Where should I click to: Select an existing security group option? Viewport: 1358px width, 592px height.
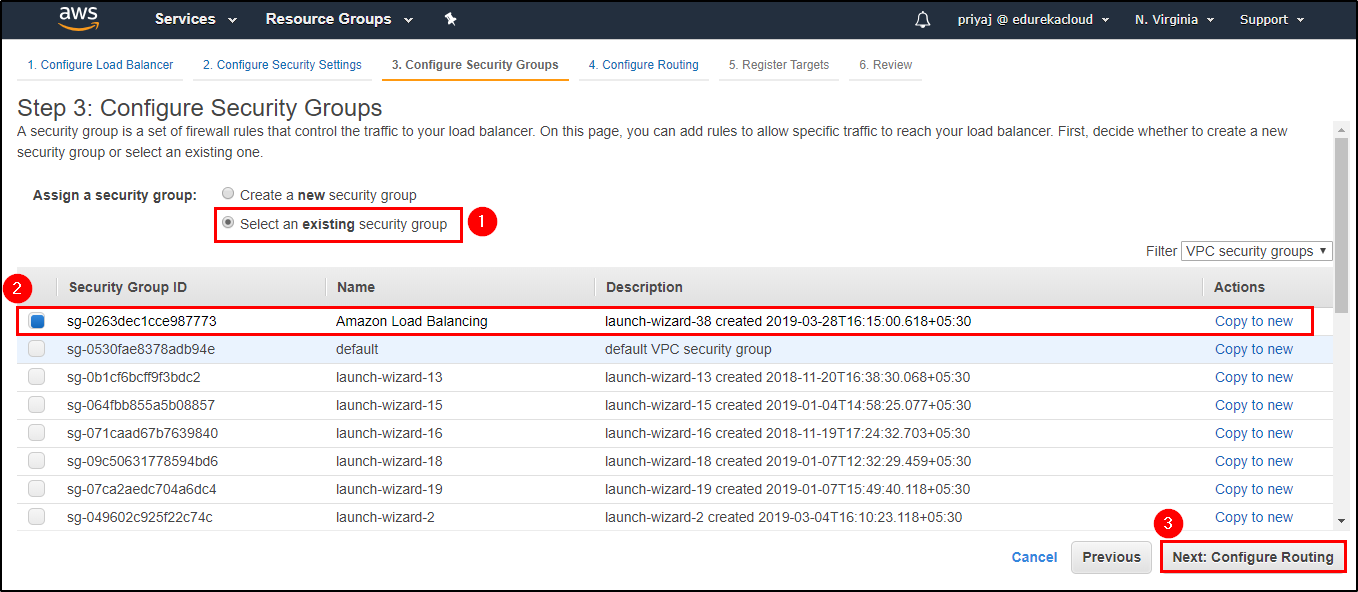(x=228, y=224)
